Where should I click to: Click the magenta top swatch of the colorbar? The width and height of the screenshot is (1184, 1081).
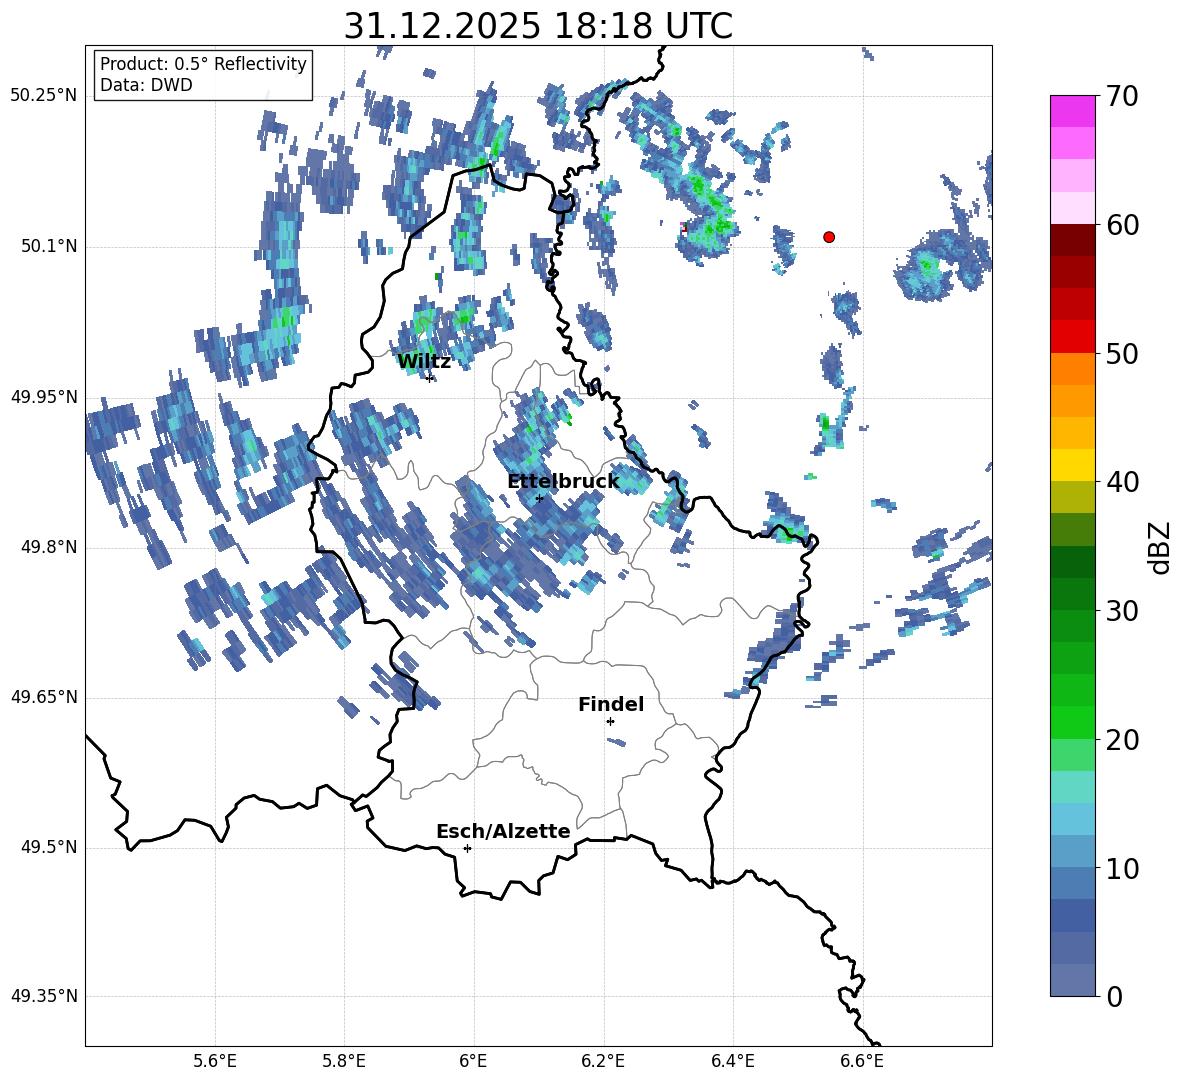point(1073,111)
